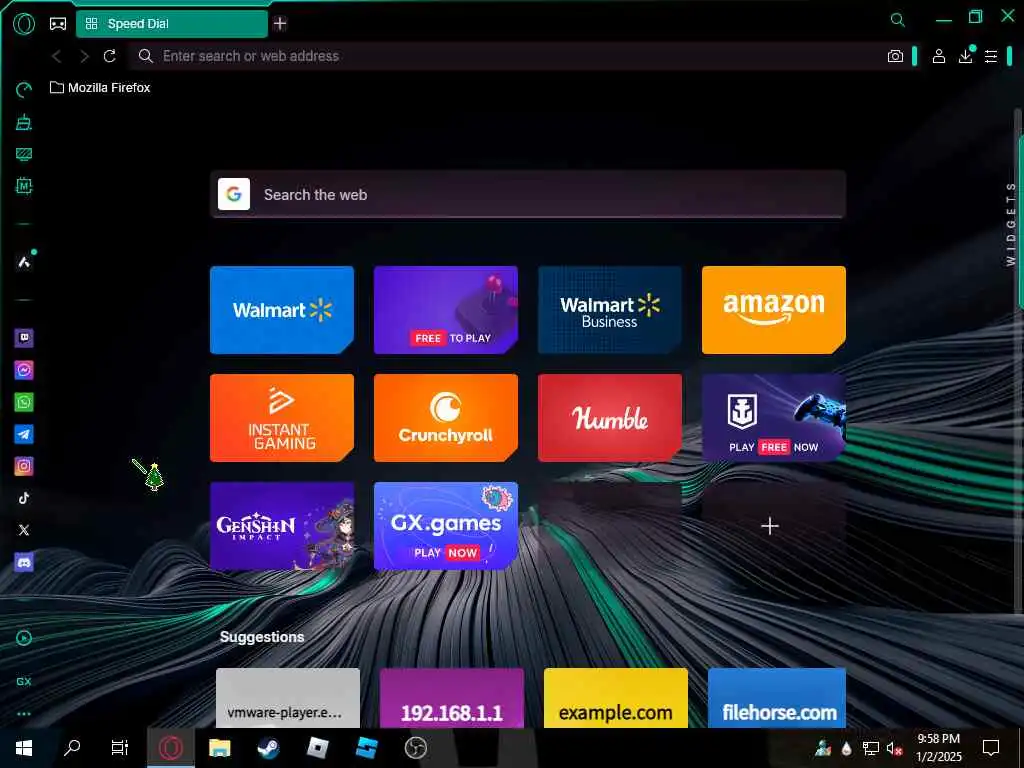
Task: Open the vmware-player suggestion tile
Action: (x=287, y=697)
